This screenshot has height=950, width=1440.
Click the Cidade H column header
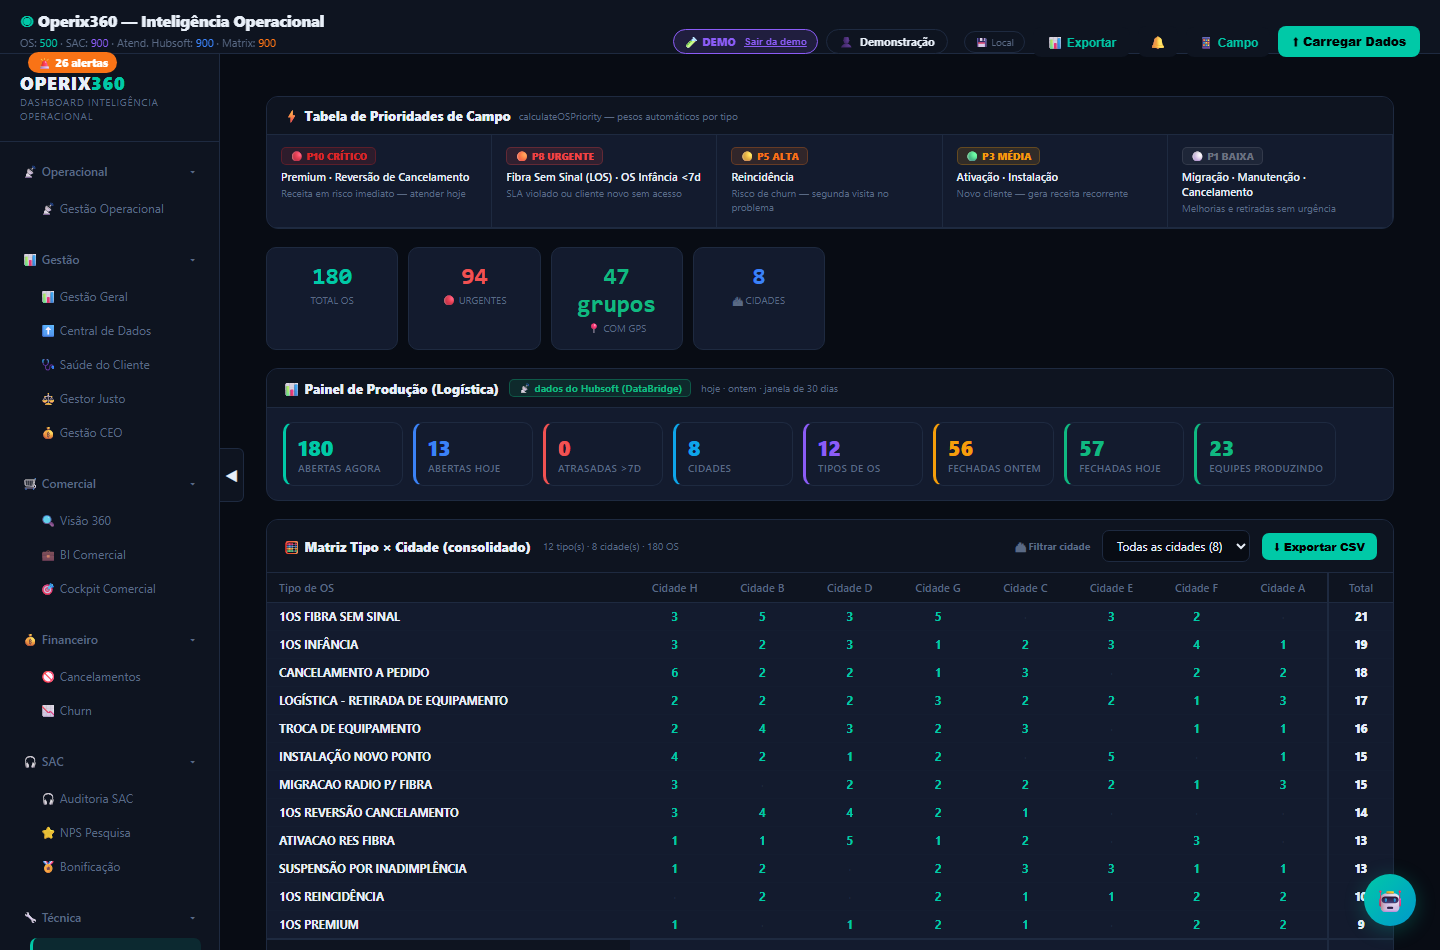(674, 588)
